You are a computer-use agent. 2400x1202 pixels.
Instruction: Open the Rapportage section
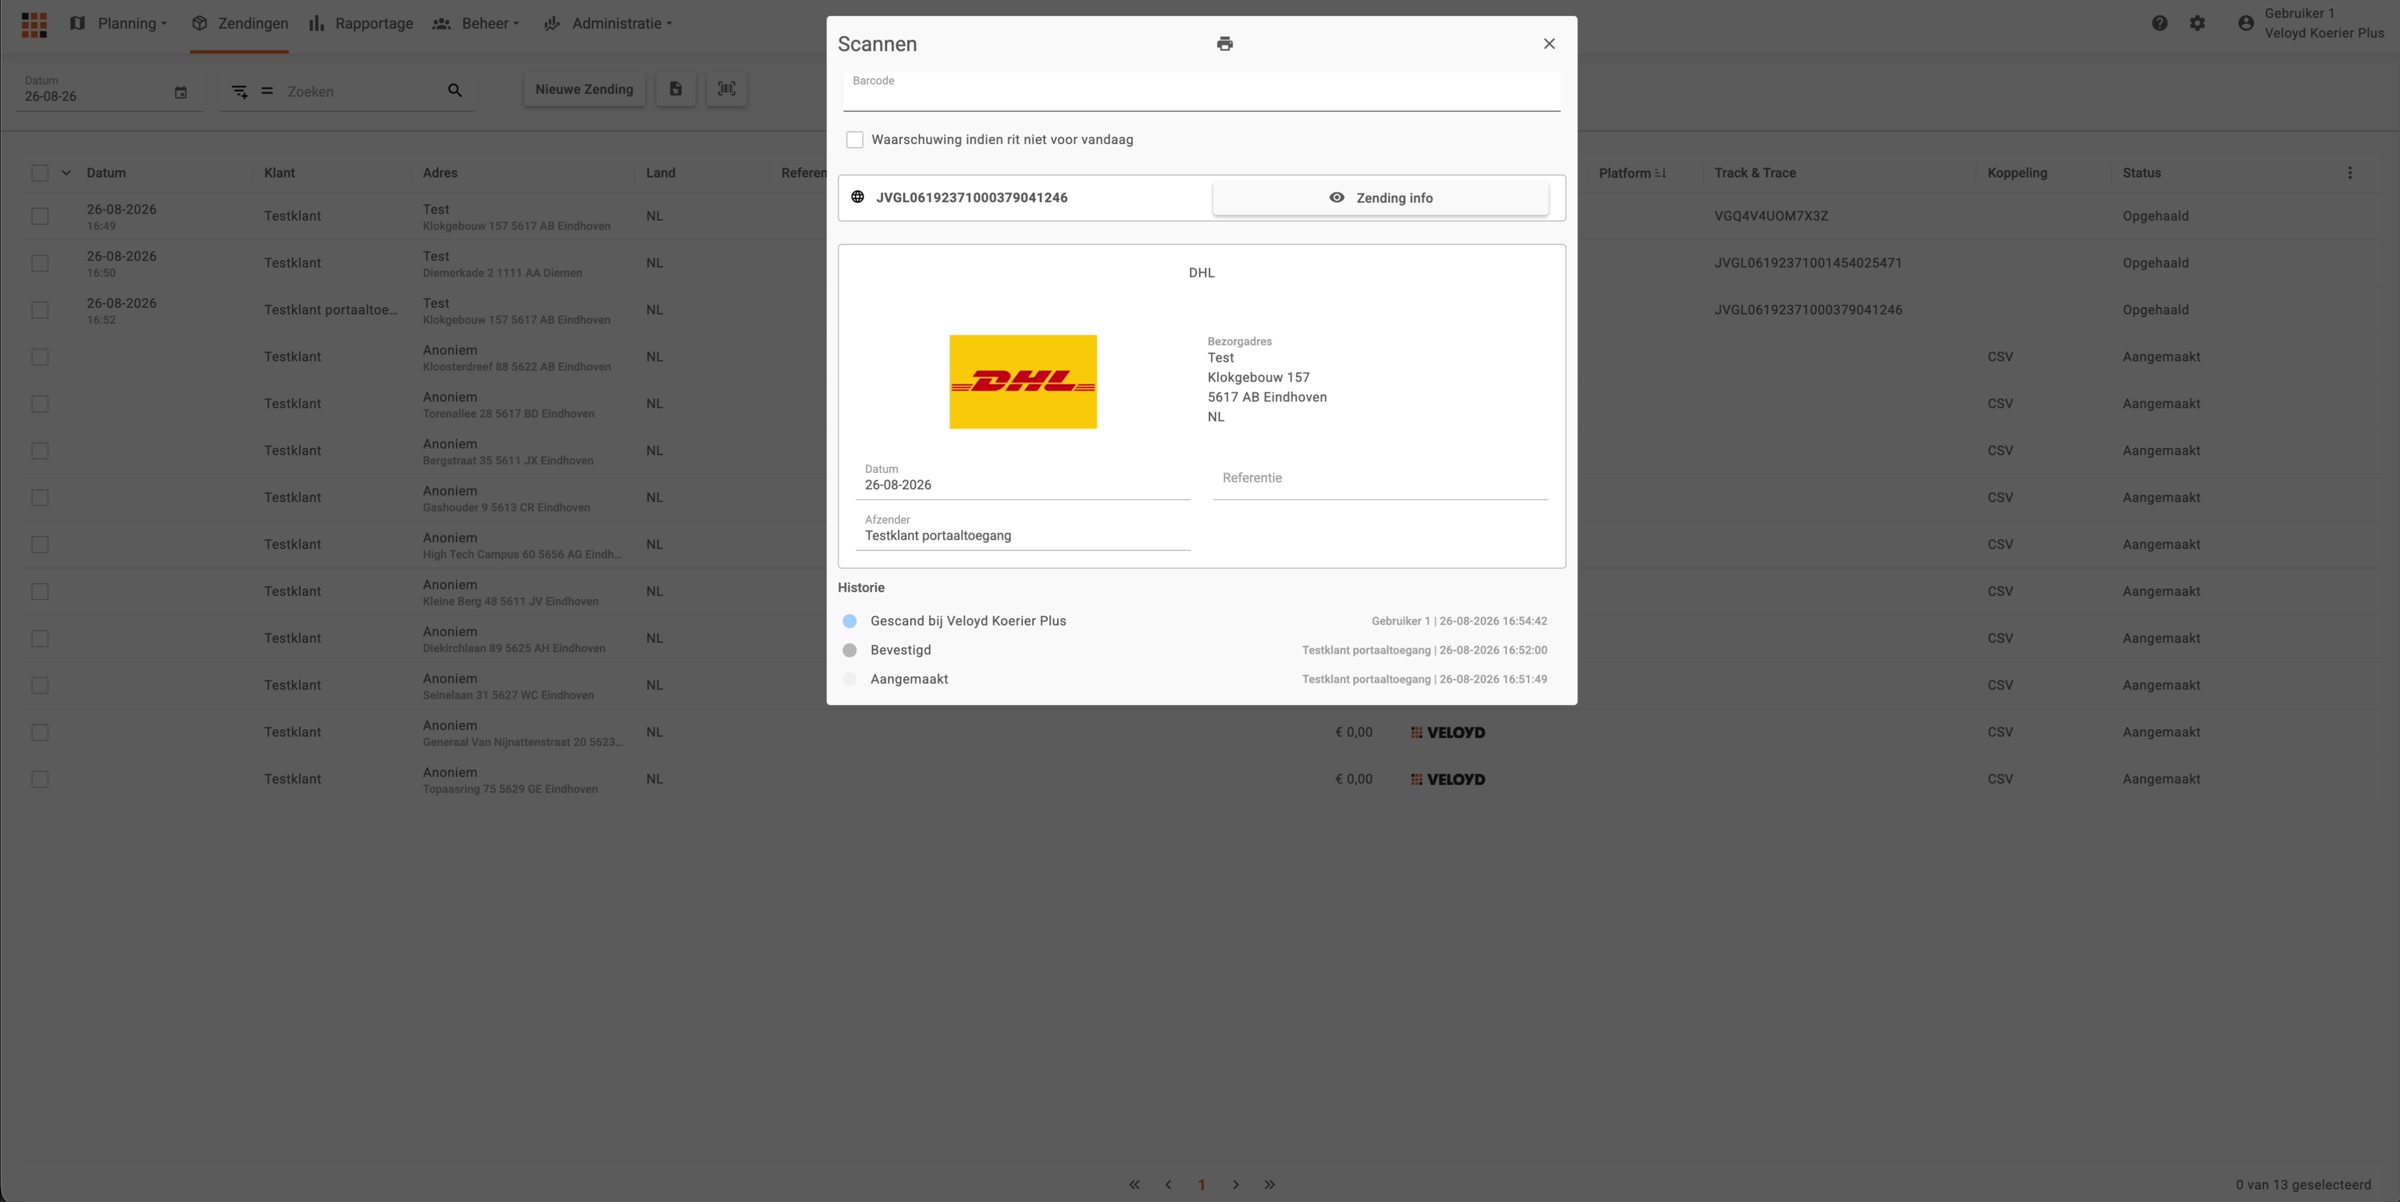tap(361, 24)
